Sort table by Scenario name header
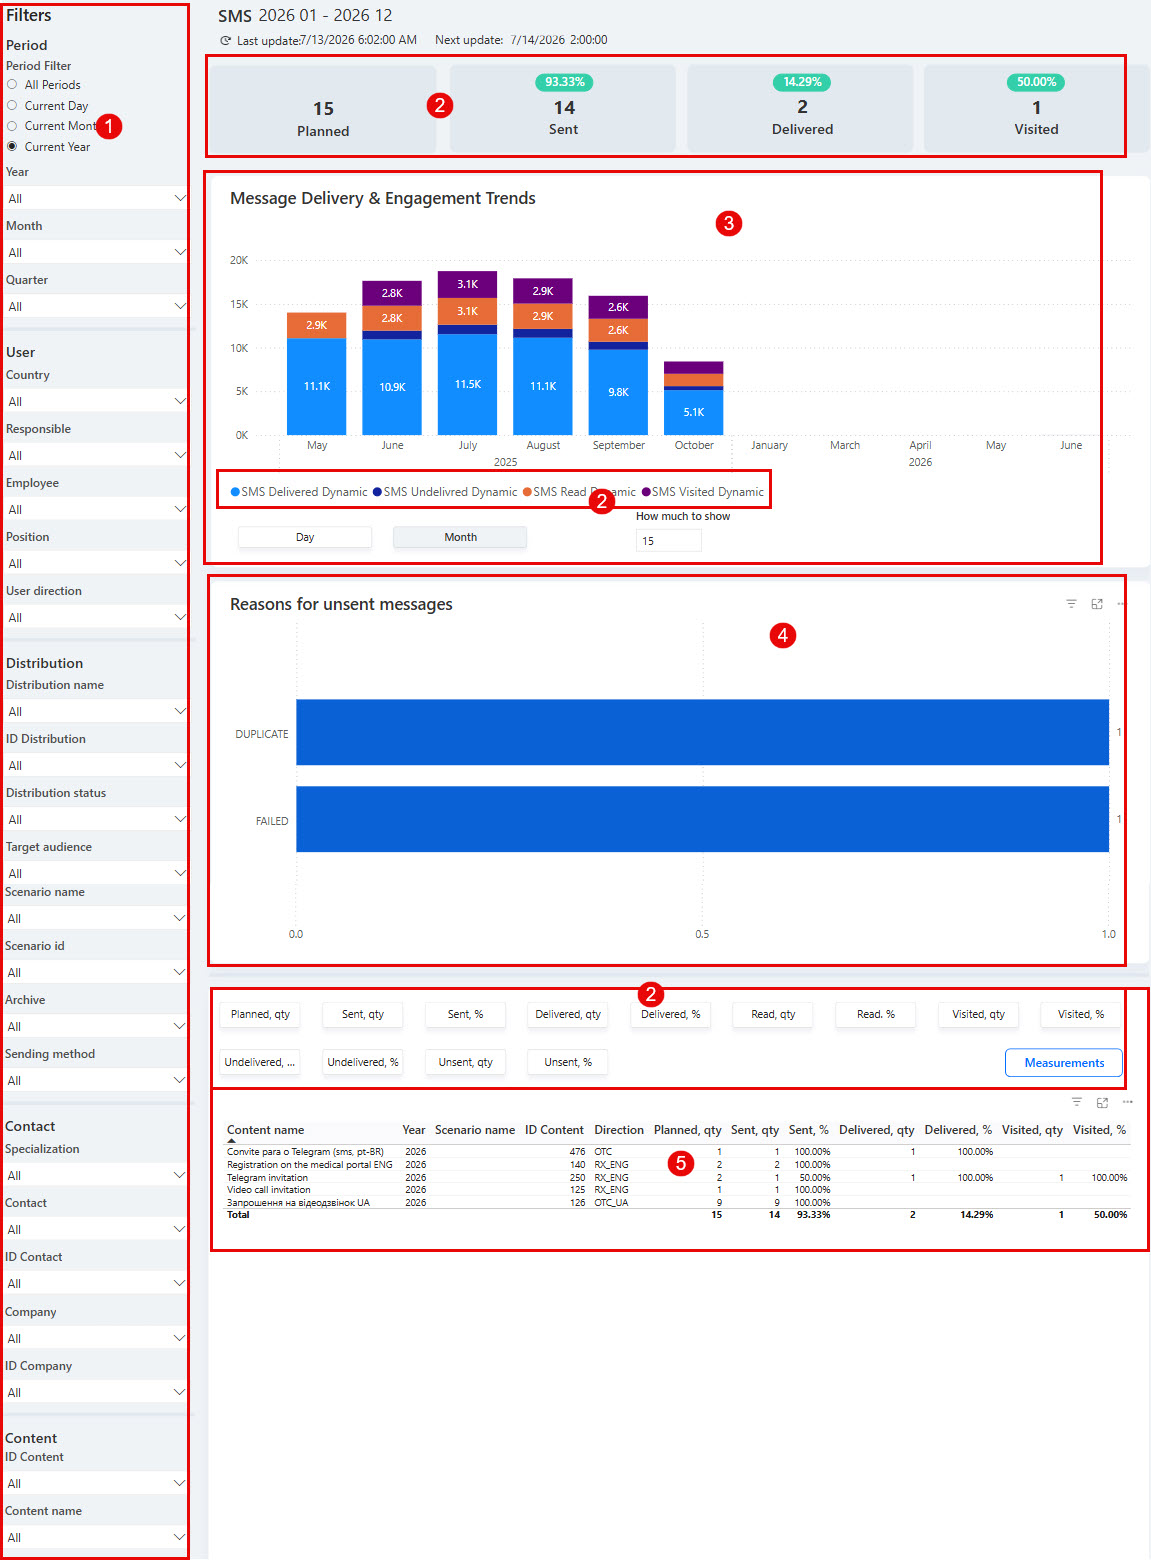The height and width of the screenshot is (1560, 1151). pos(475,1130)
